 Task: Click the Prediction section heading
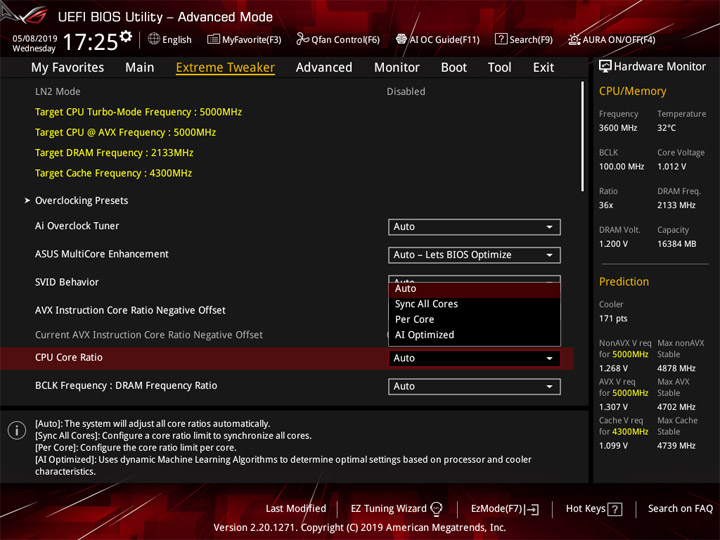click(x=624, y=281)
